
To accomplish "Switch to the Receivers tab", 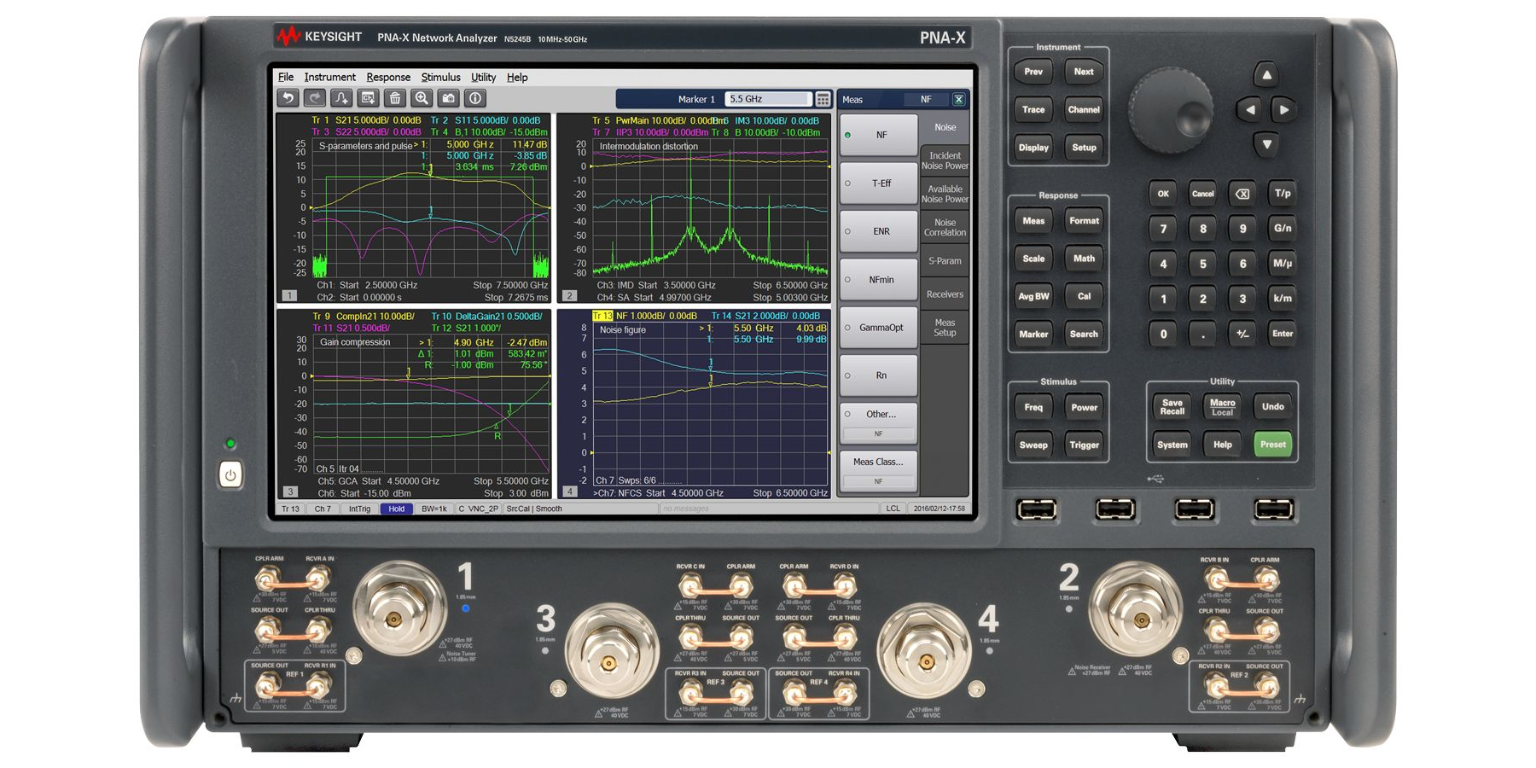I will pos(945,292).
